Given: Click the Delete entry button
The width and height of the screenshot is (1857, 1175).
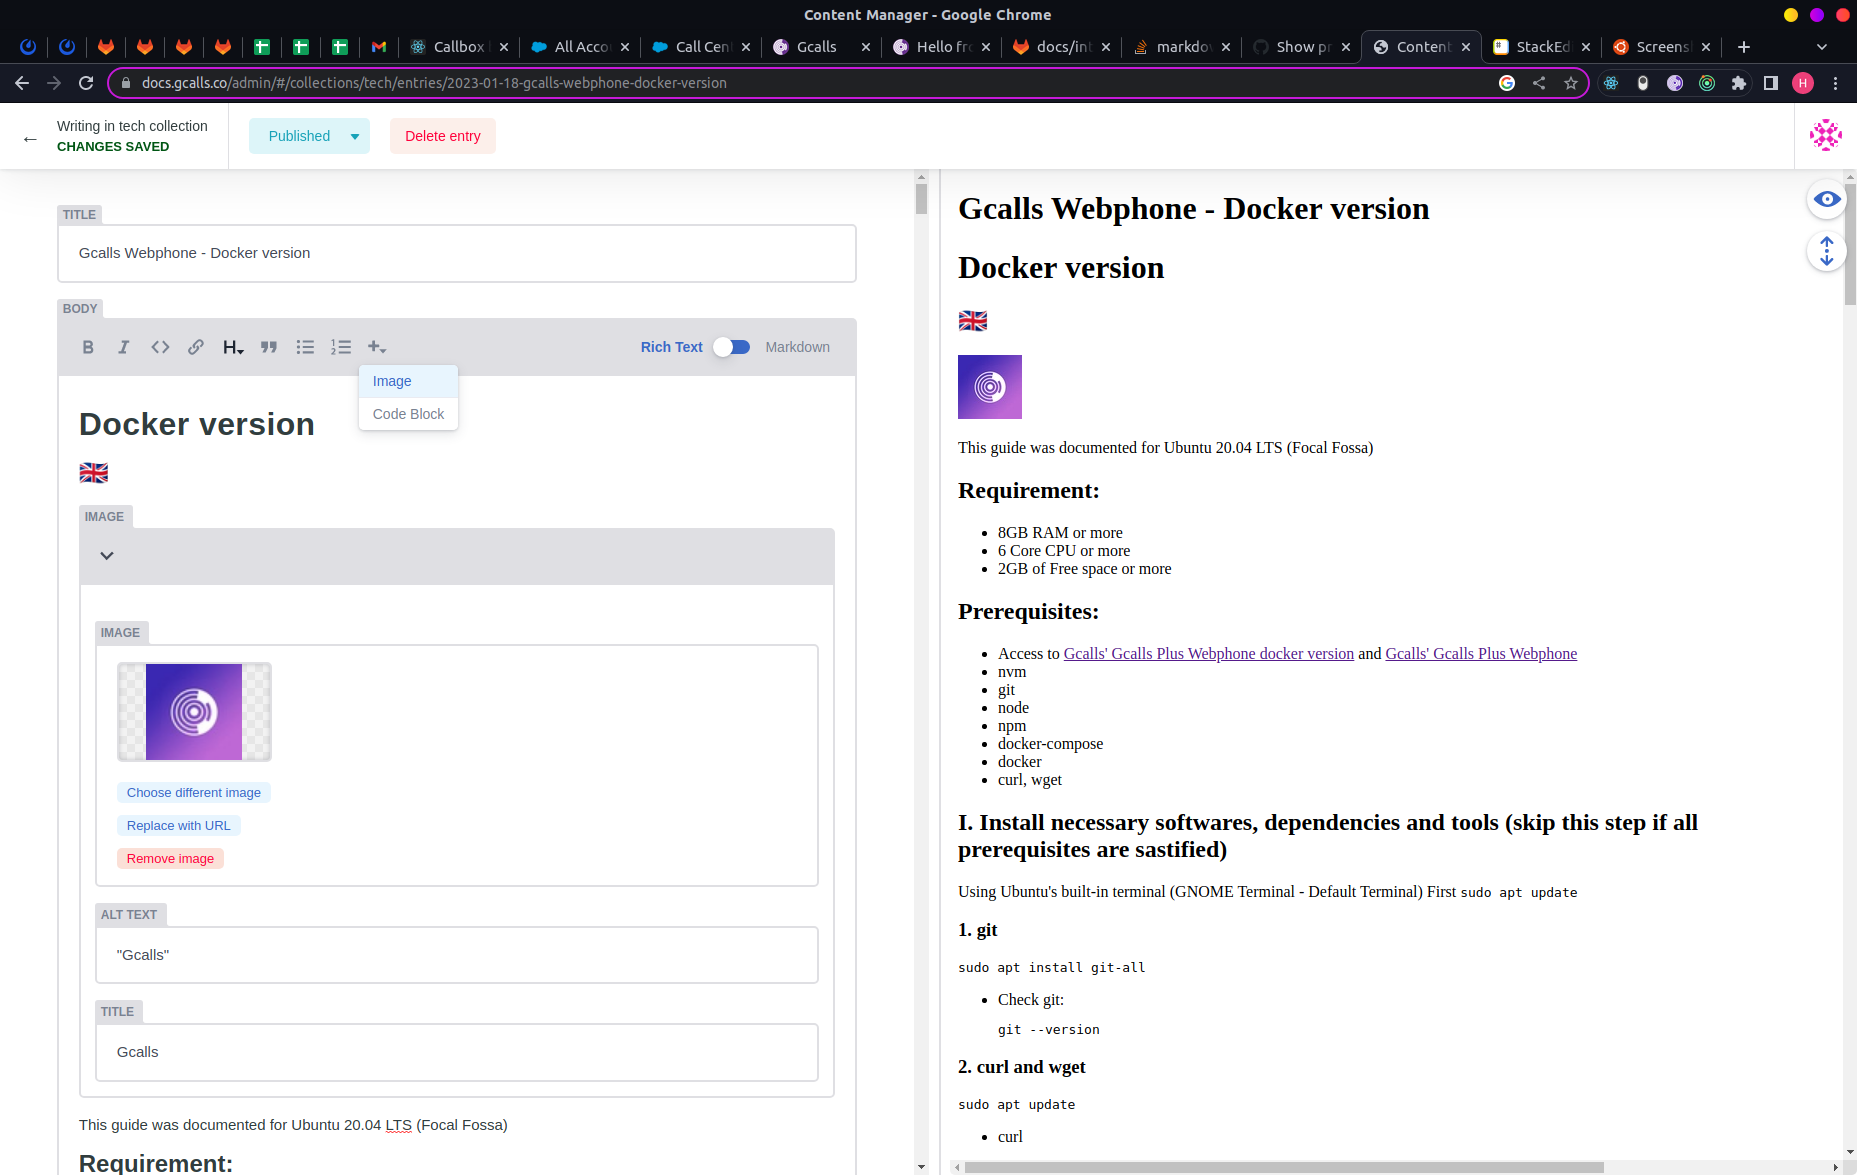Looking at the screenshot, I should coord(442,136).
